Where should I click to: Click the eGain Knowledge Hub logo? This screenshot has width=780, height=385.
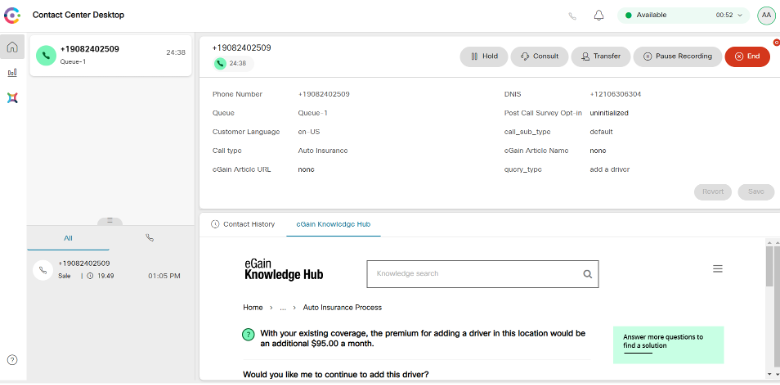pos(284,270)
